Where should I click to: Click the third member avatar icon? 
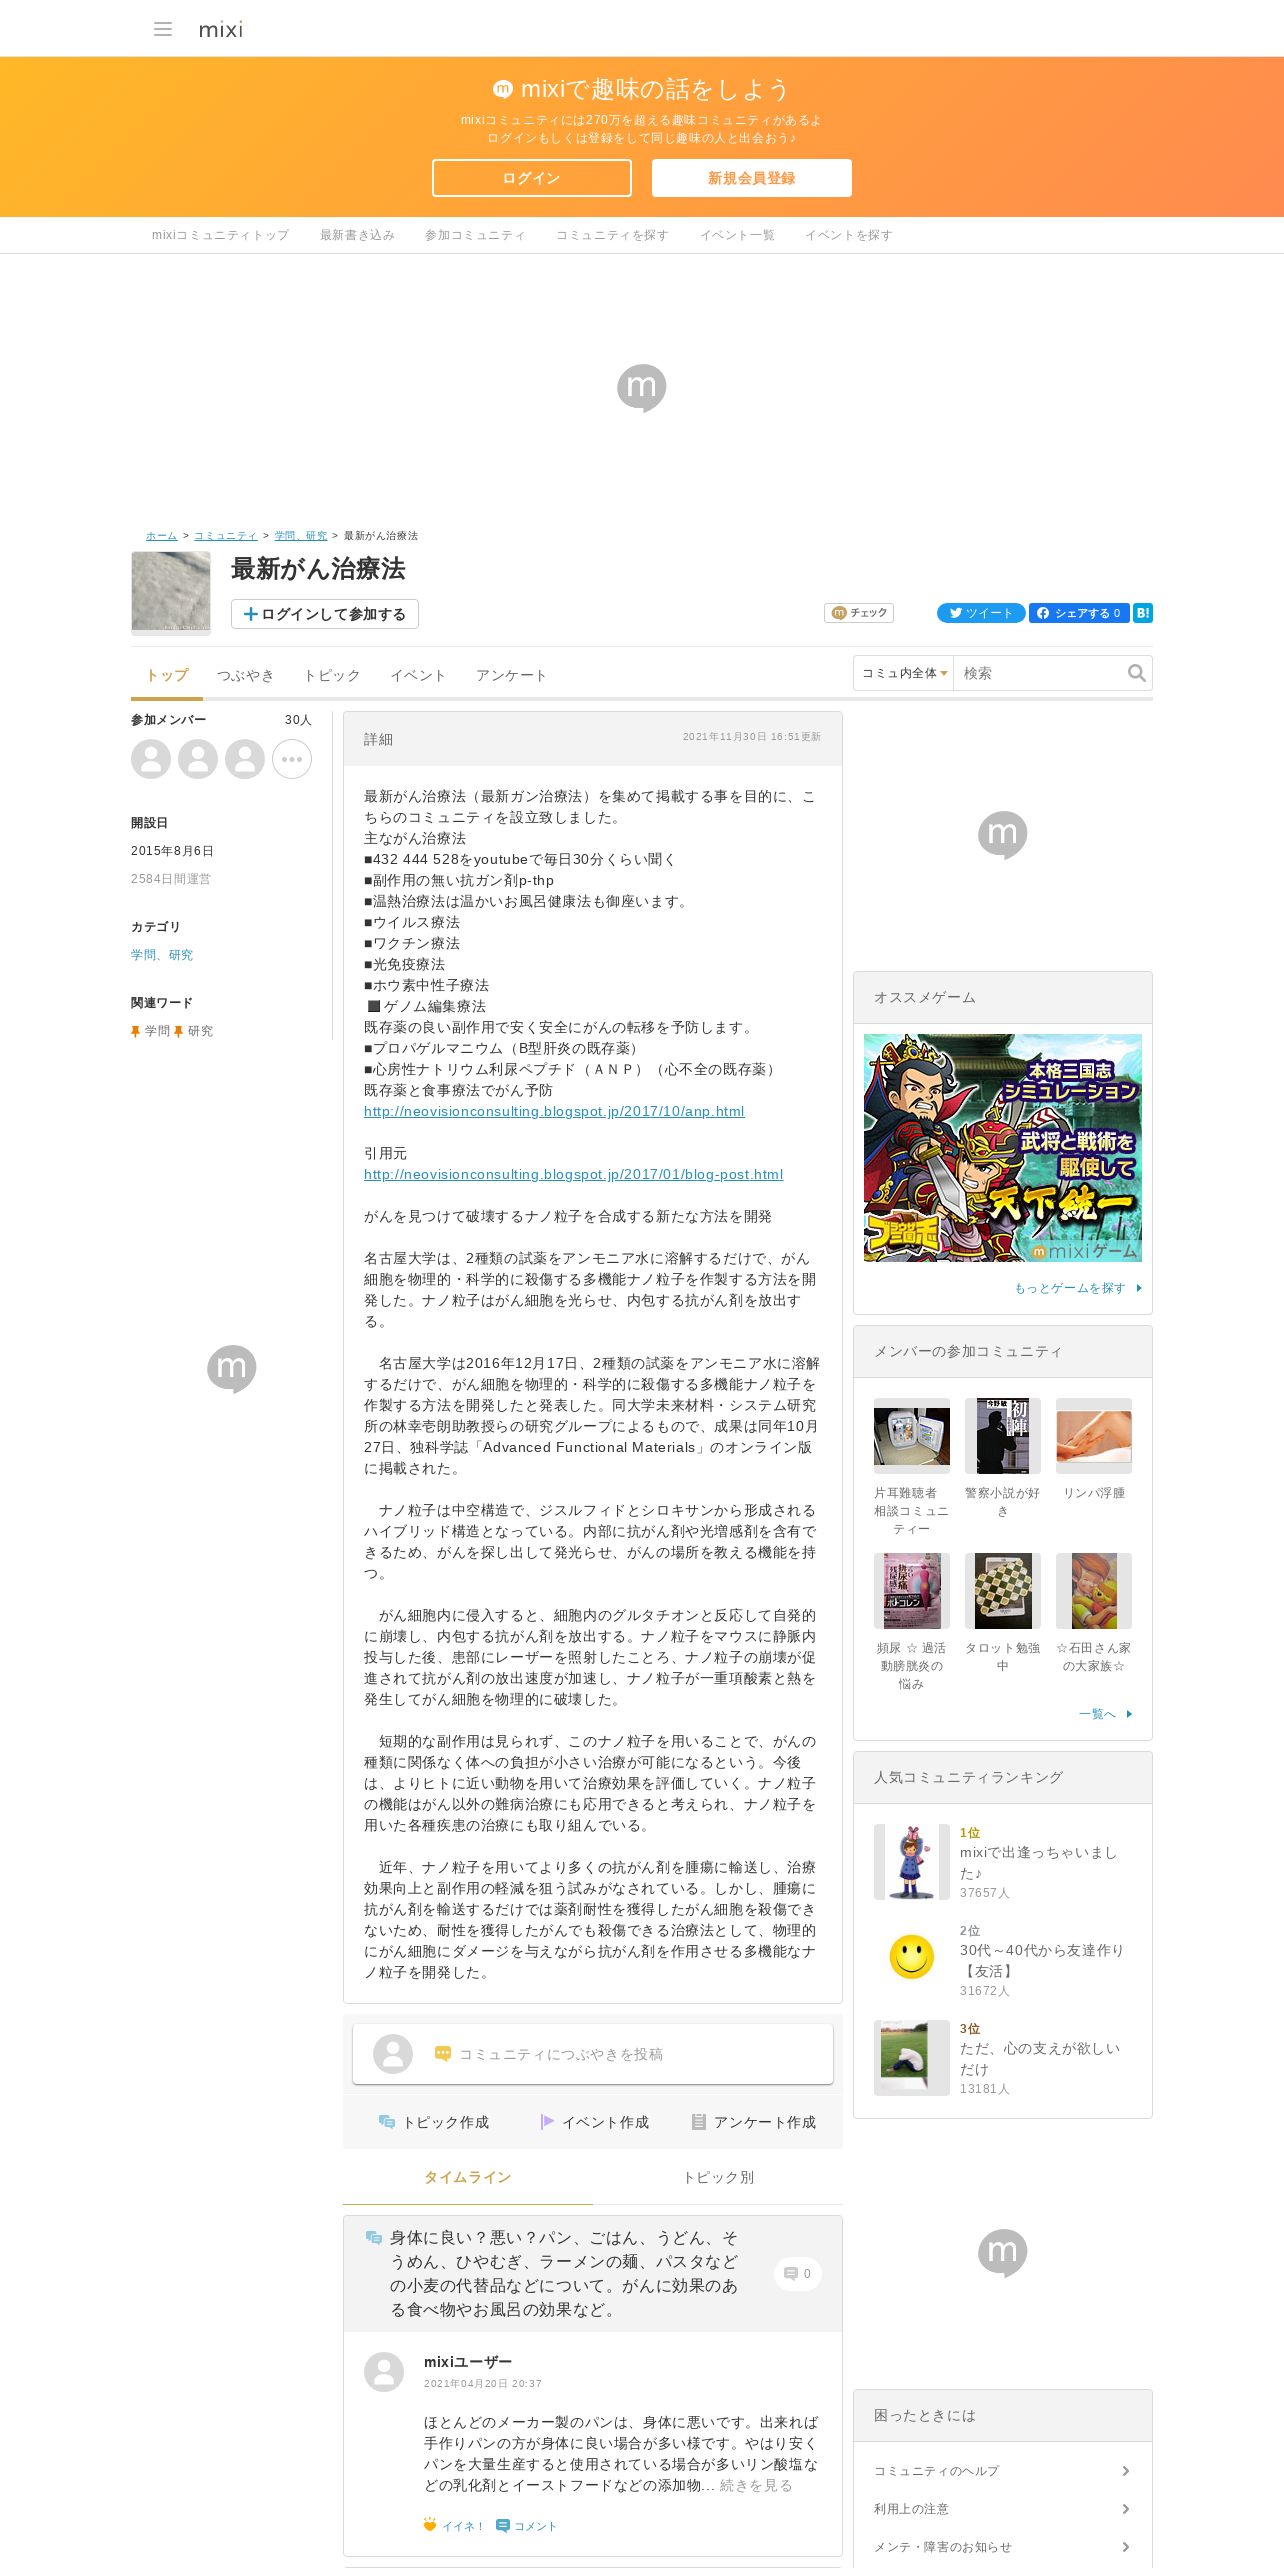pos(245,759)
